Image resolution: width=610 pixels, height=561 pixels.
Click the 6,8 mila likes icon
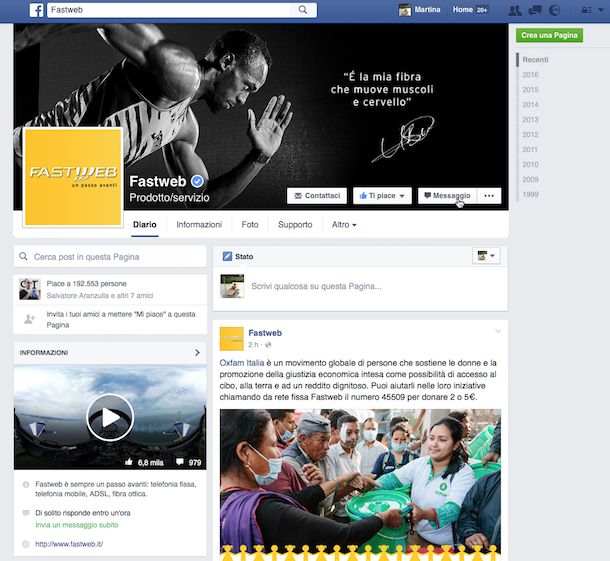129,462
